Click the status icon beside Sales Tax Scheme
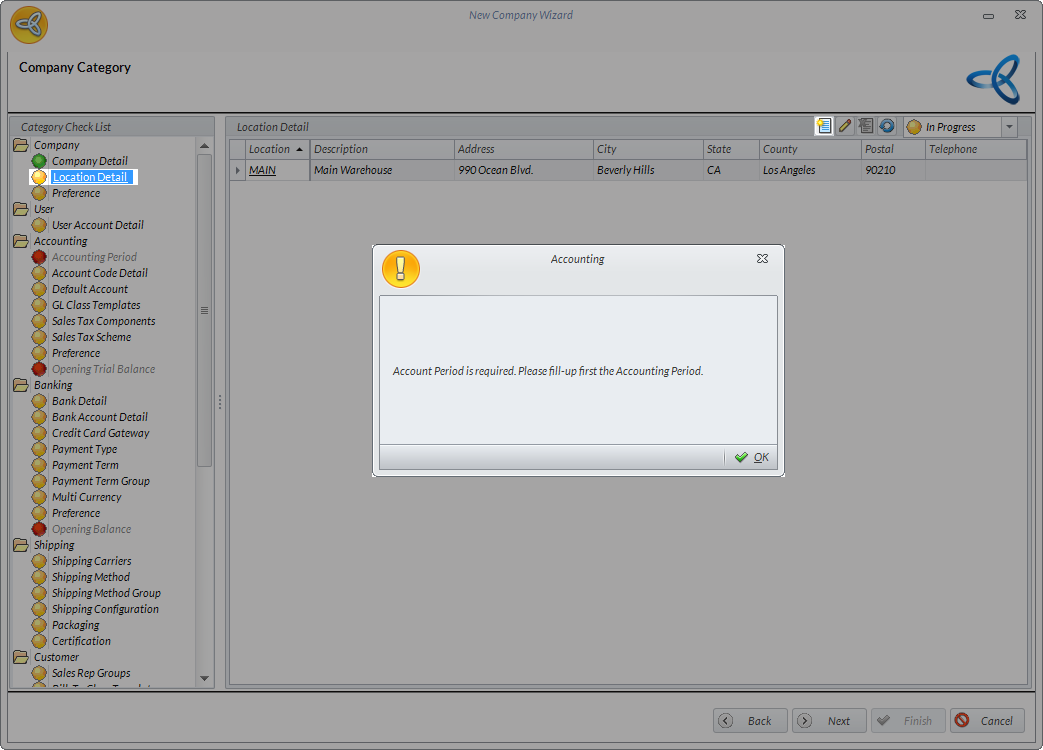 [39, 337]
